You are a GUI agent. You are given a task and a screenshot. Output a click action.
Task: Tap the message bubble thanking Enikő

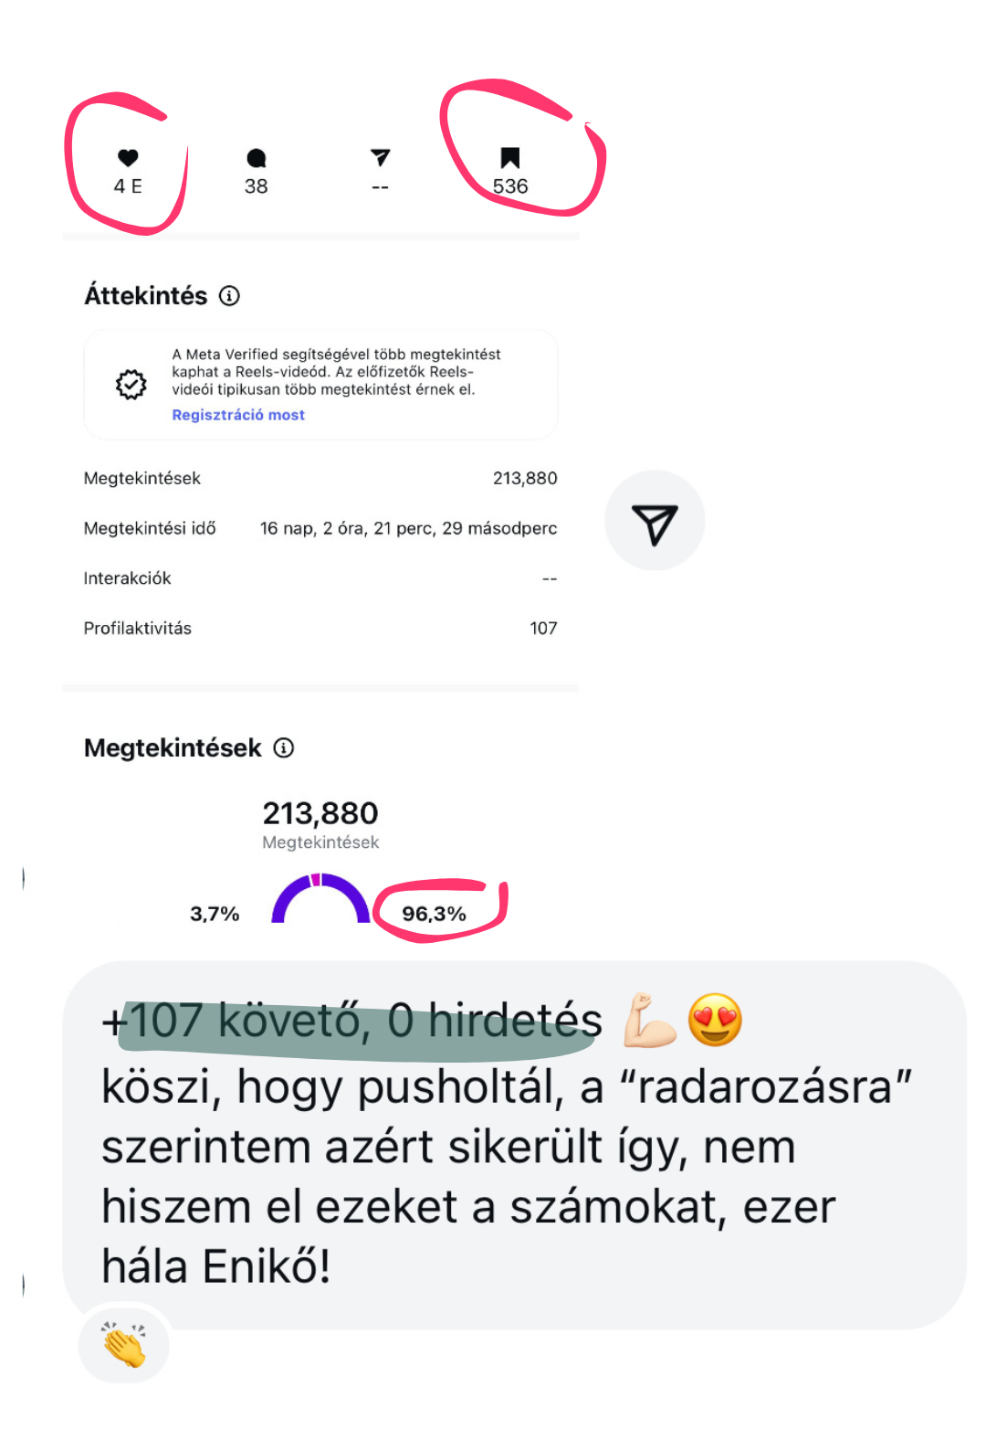pos(514,1145)
